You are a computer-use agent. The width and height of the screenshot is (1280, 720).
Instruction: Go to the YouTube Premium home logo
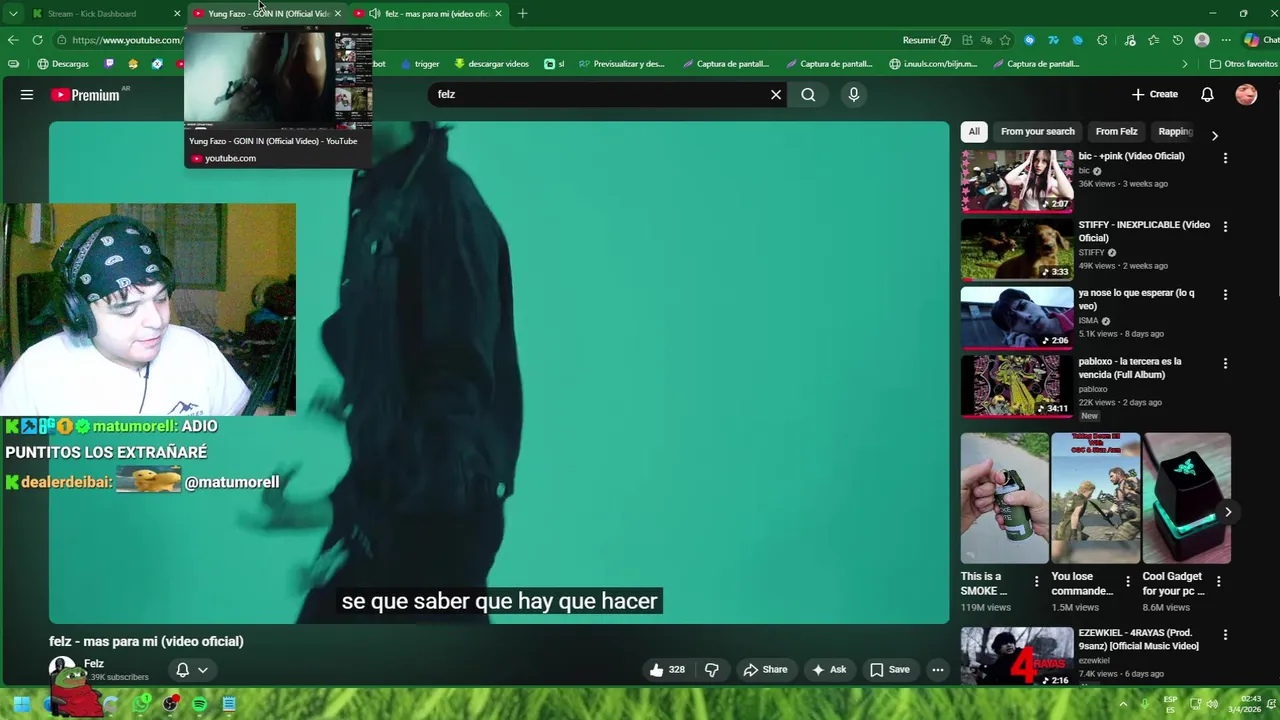[86, 95]
